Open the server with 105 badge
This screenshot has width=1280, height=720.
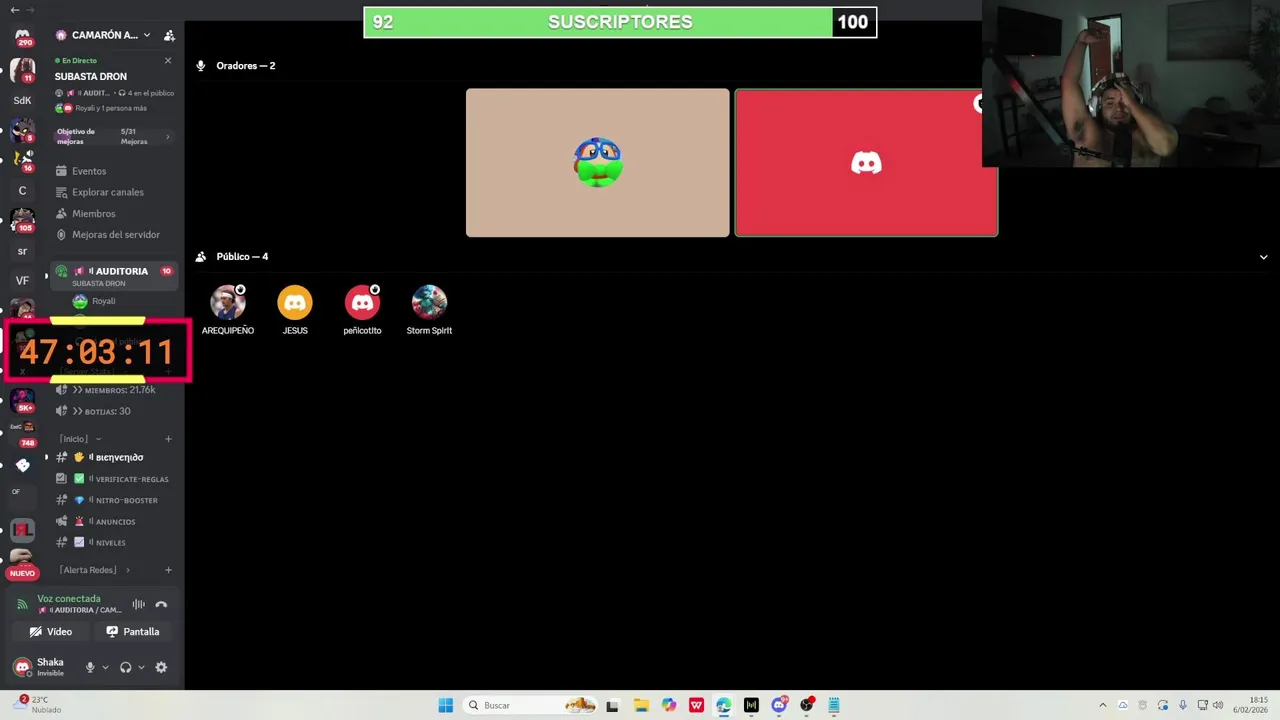22,219
